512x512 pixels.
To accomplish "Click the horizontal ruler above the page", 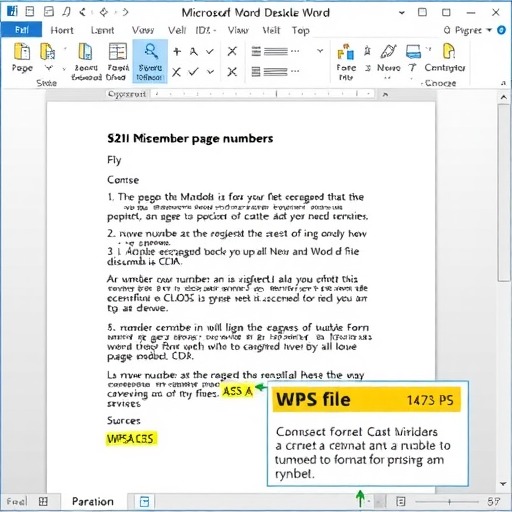I will [x=262, y=94].
